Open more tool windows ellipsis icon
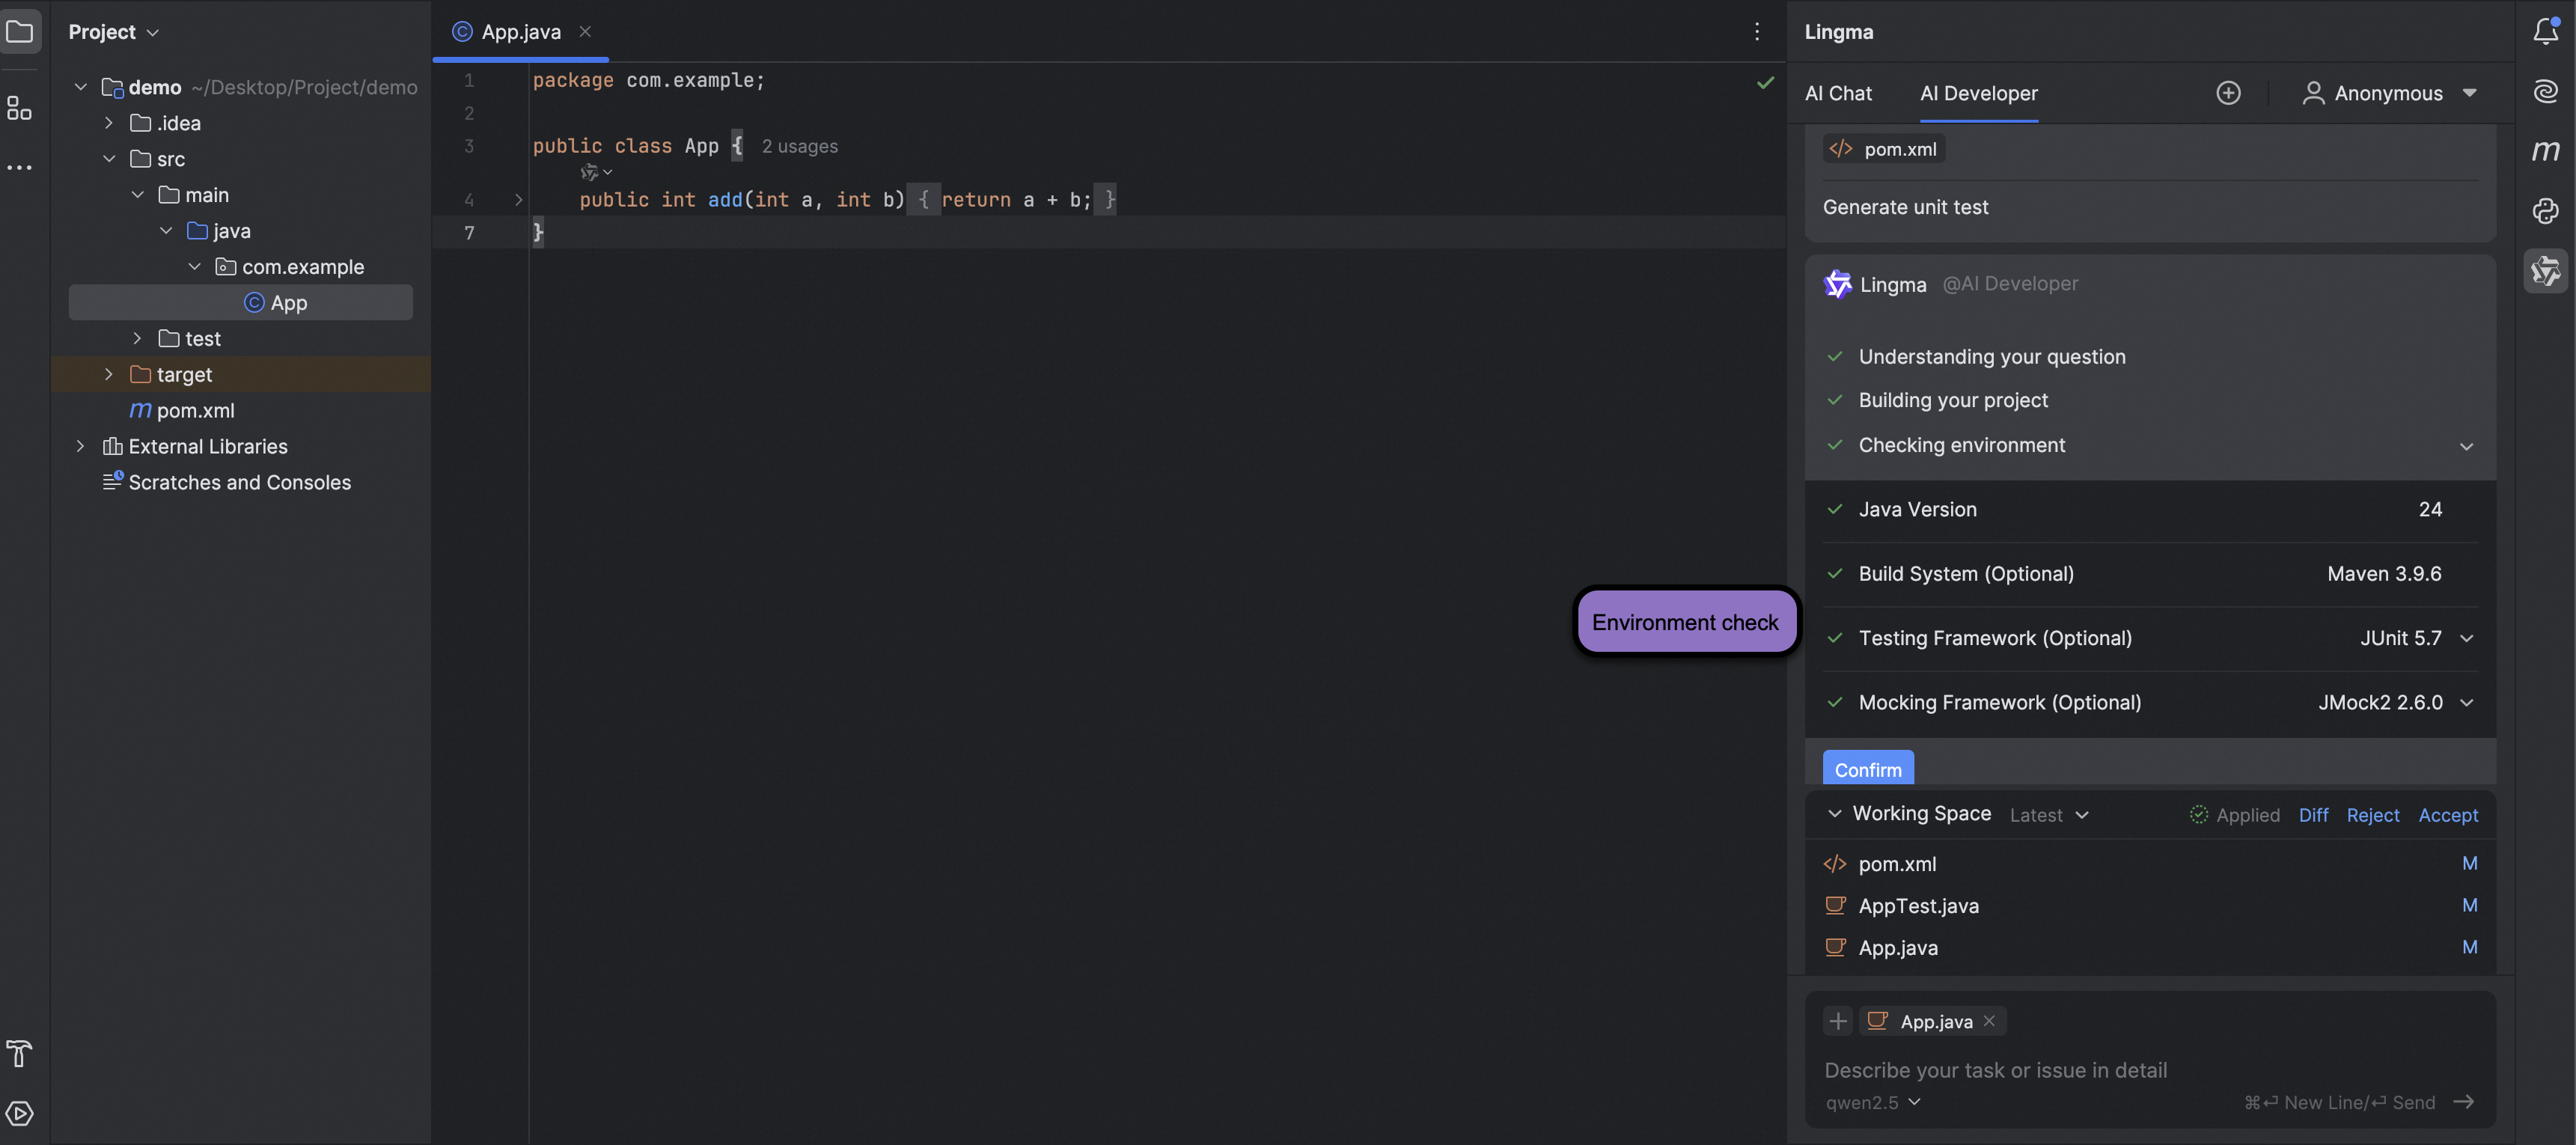 click(20, 167)
